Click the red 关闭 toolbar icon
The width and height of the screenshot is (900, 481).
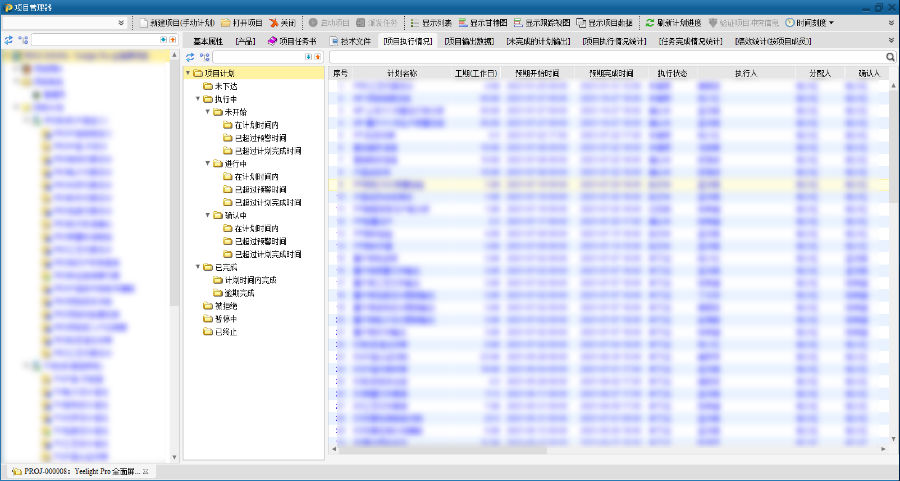[x=274, y=23]
